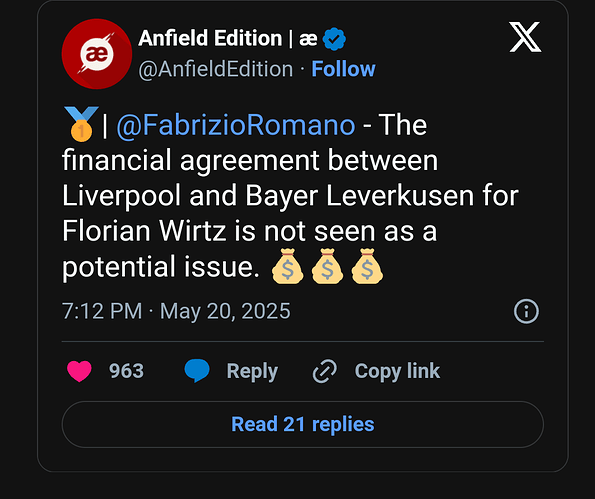
Task: Open the @FabrizioRomano mention
Action: click(236, 125)
